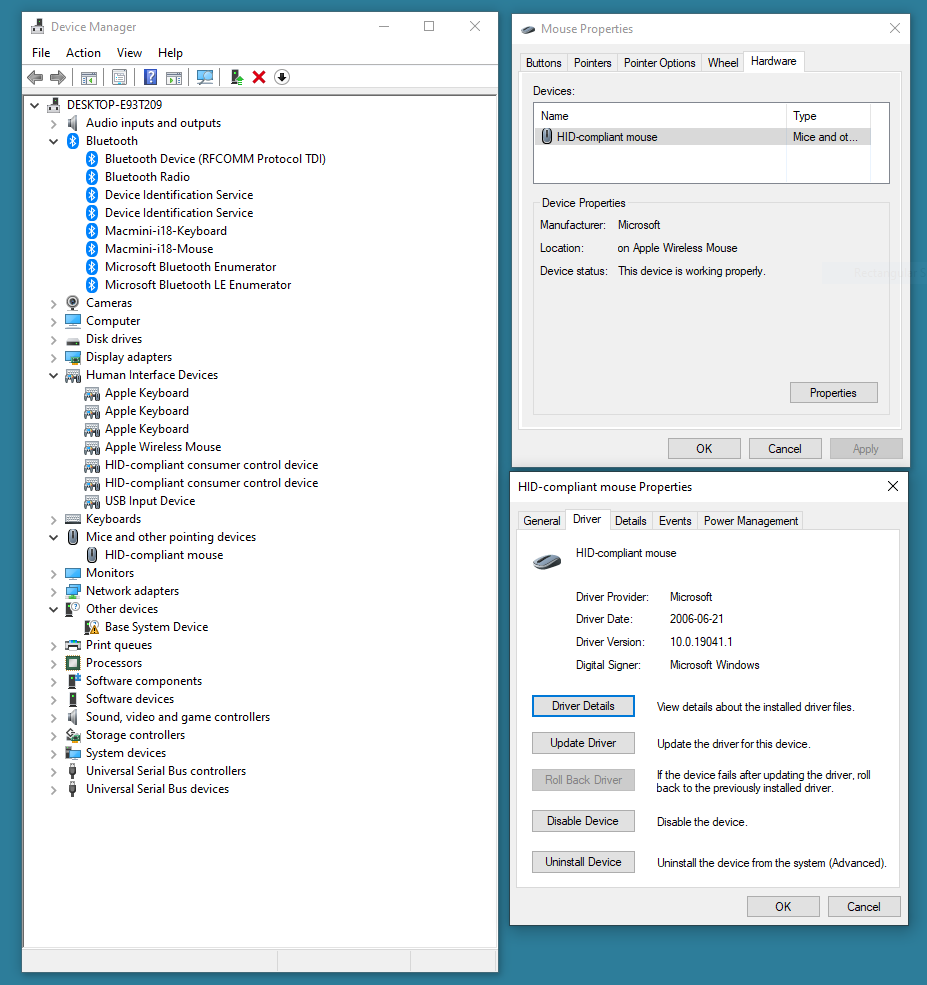This screenshot has width=927, height=985.
Task: Expand the Keyboards category
Action: pos(52,518)
